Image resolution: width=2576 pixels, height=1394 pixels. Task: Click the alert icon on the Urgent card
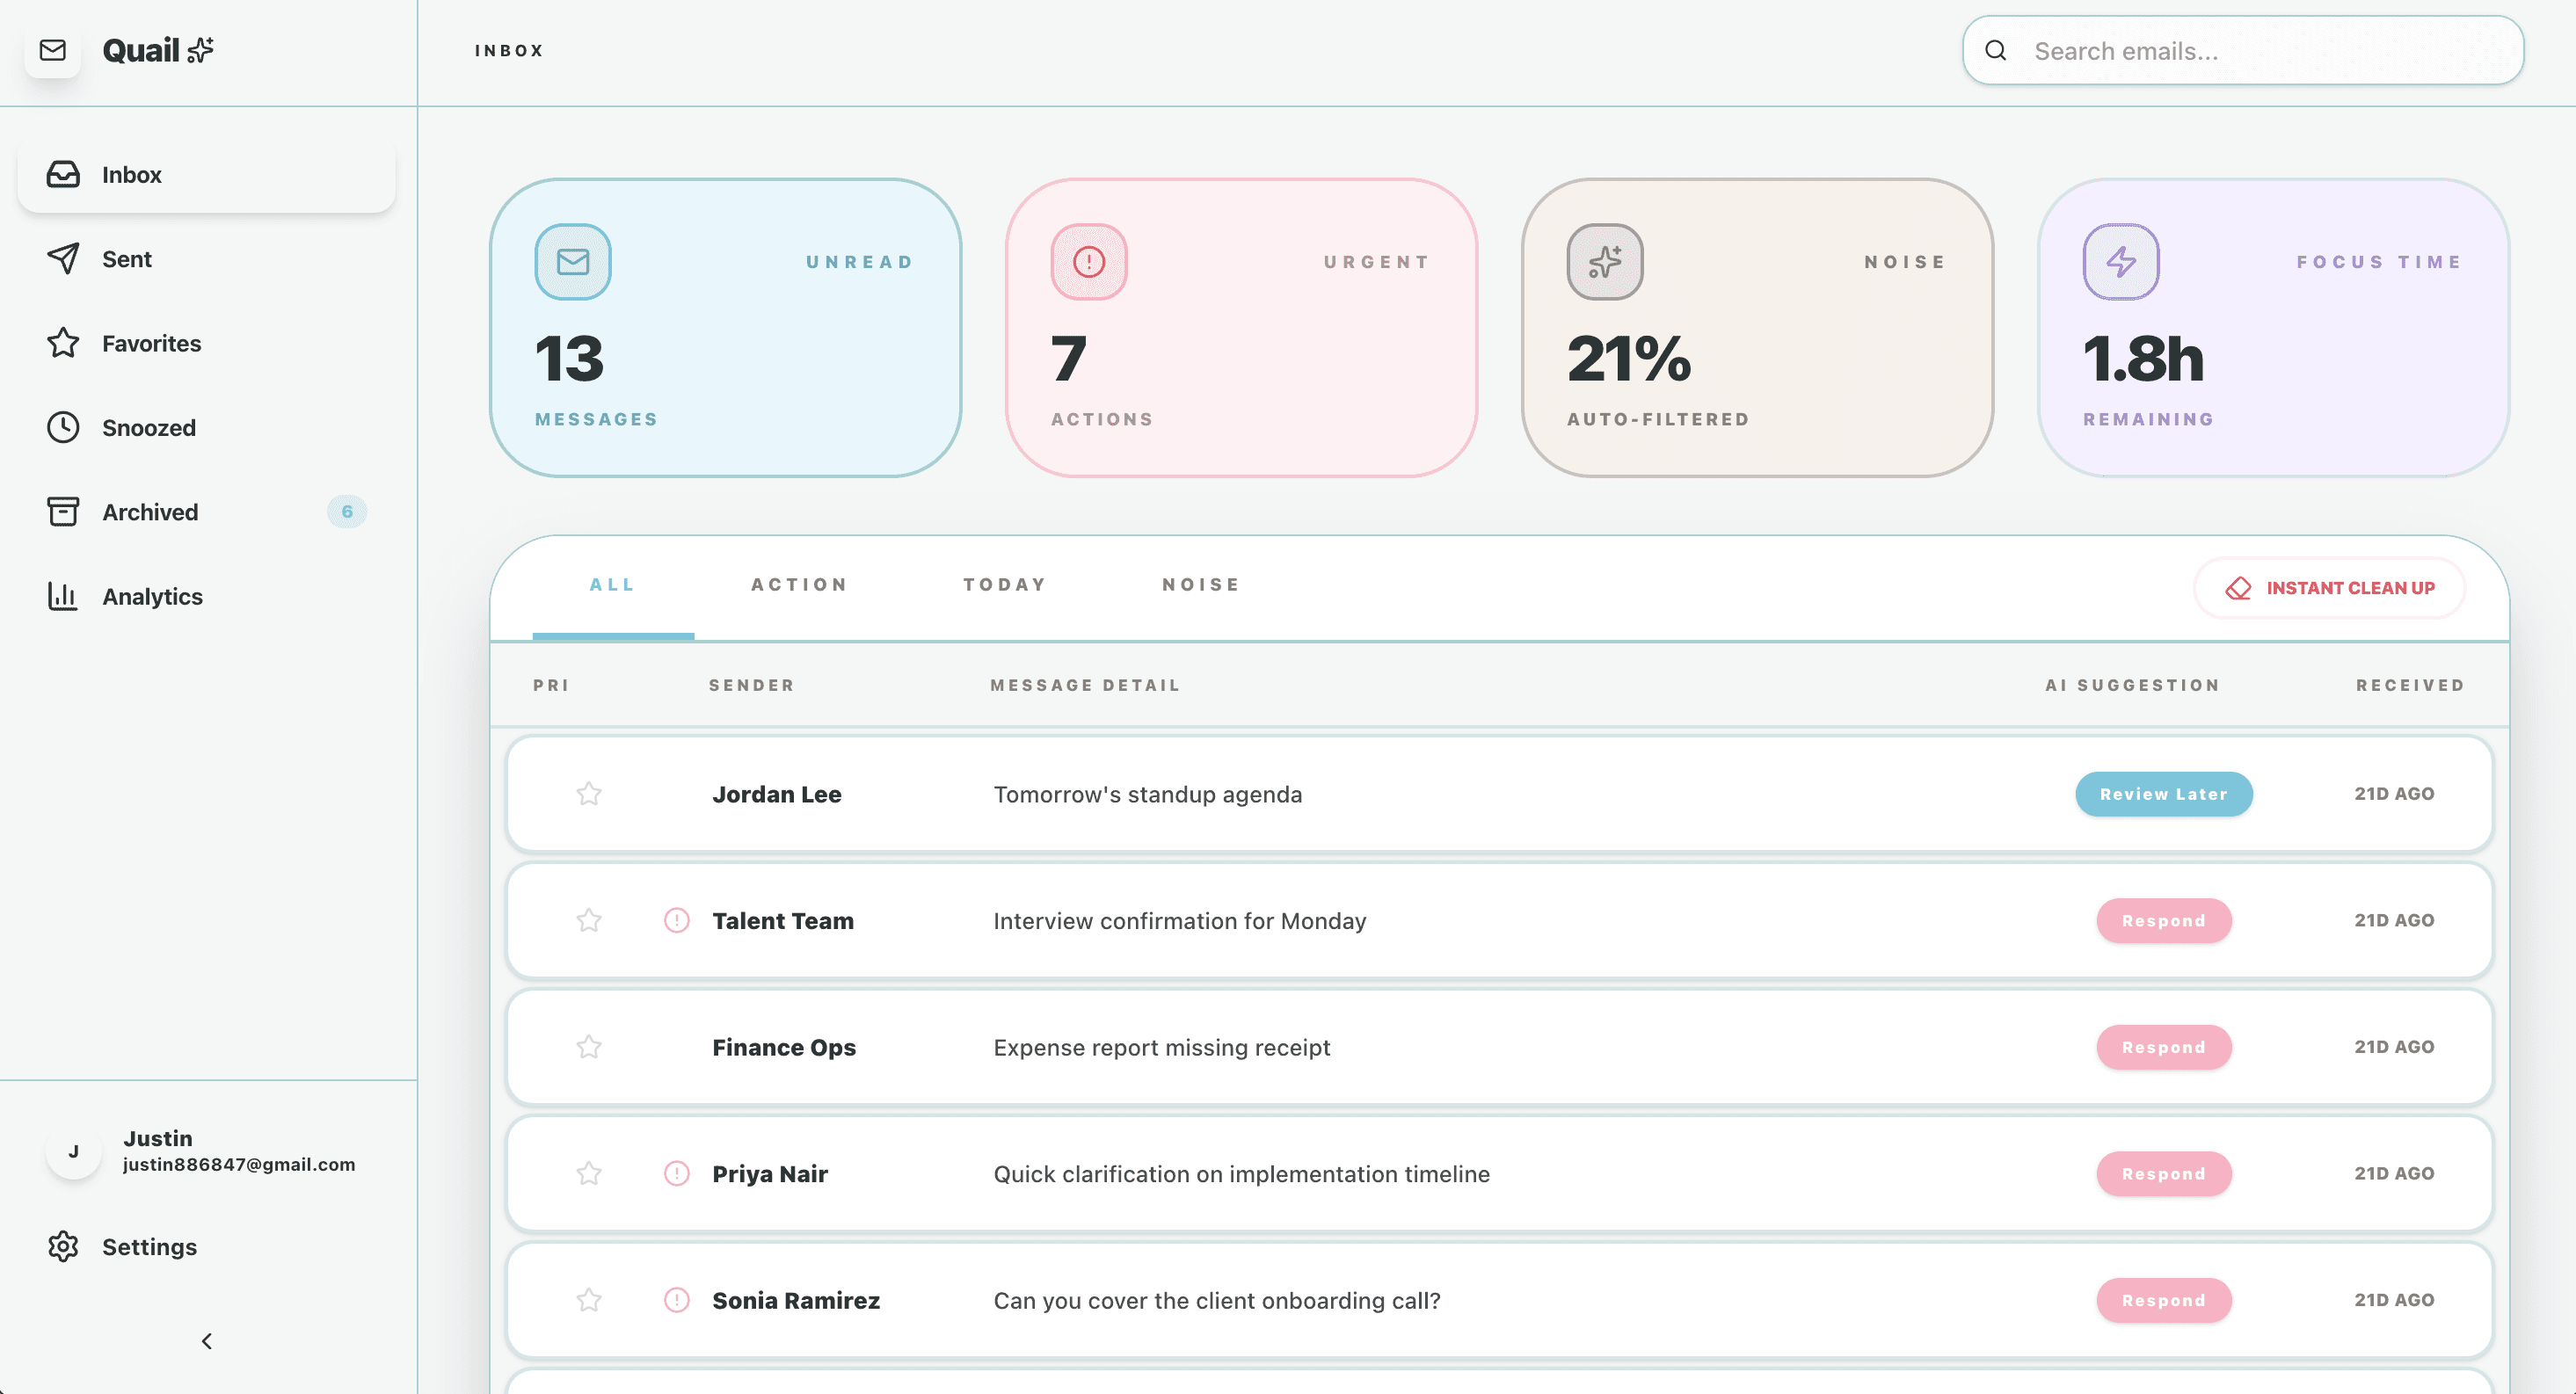(x=1088, y=262)
